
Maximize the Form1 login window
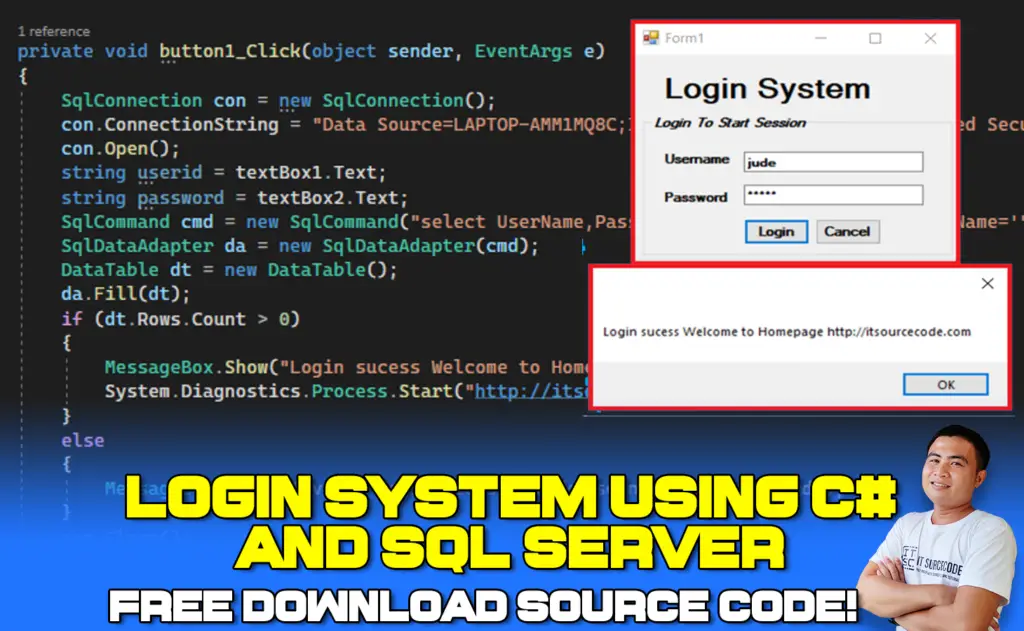pos(875,38)
